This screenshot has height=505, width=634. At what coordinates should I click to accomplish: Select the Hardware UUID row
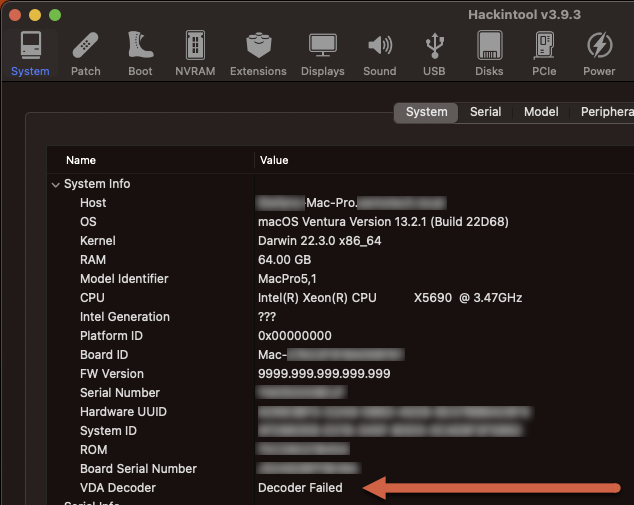[340, 412]
